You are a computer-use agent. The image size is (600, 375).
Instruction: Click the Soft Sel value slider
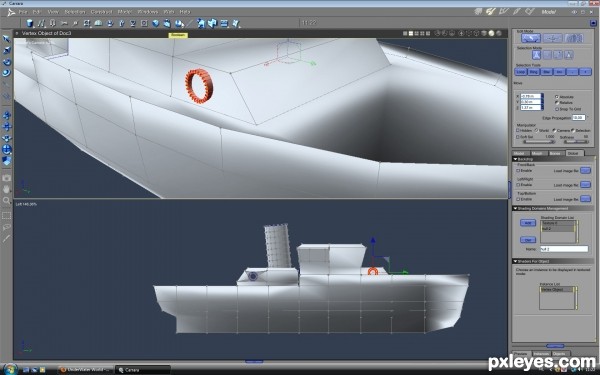[x=539, y=141]
